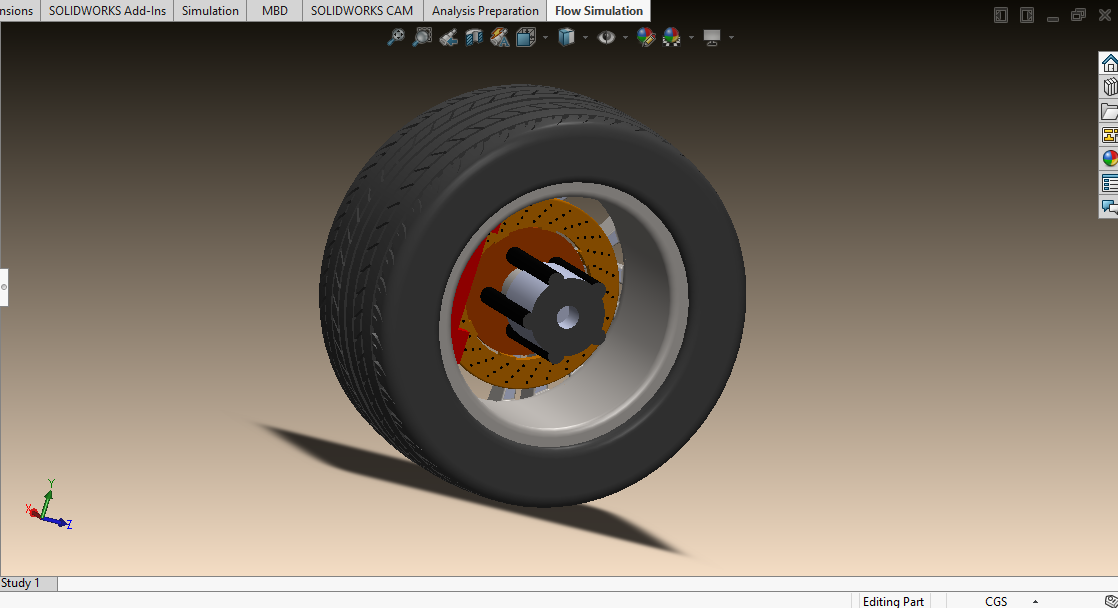Switch to the Simulation tab
1118x608 pixels.
point(210,11)
